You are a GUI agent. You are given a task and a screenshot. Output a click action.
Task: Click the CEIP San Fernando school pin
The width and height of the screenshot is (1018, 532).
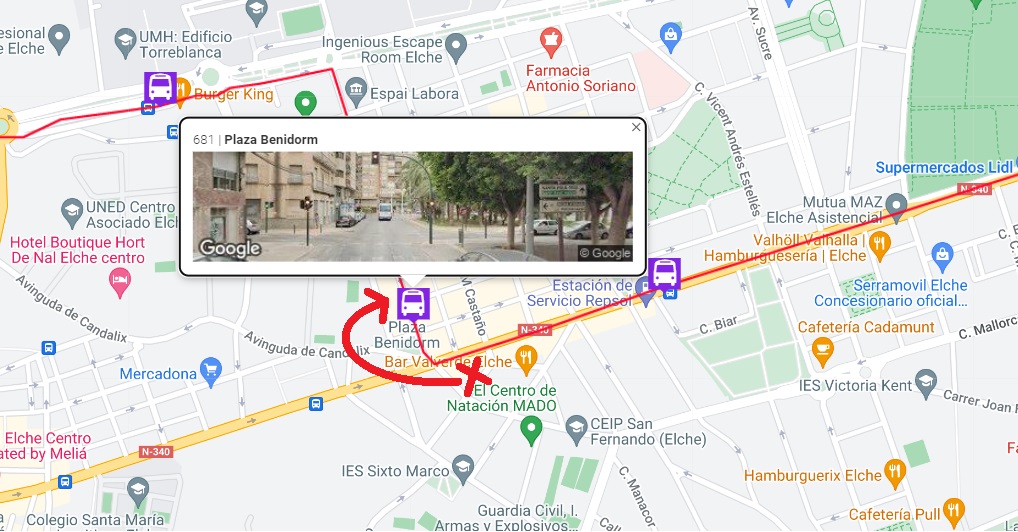pos(576,429)
